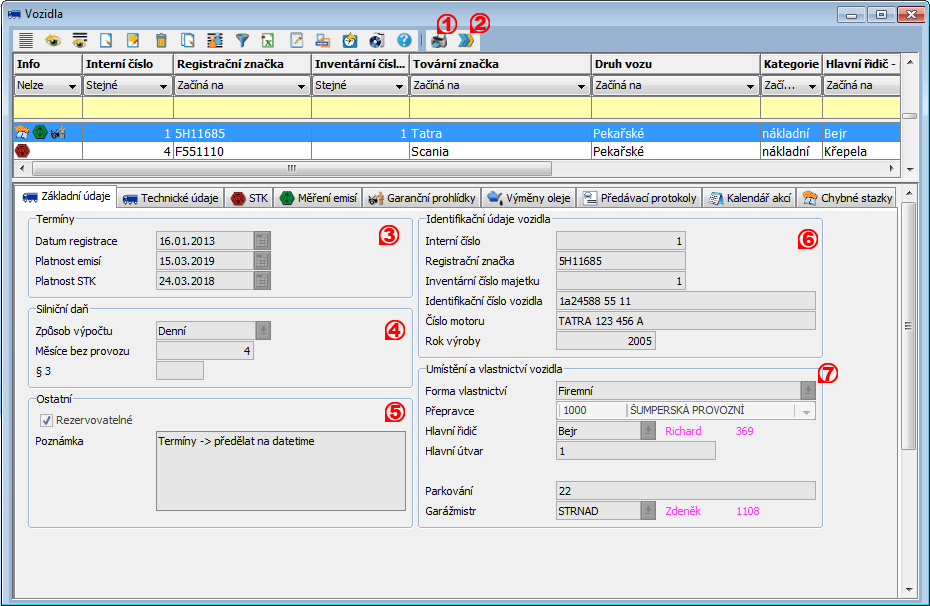Toggle the Rezervovatelné checkbox
930x606 pixels.
(x=46, y=421)
